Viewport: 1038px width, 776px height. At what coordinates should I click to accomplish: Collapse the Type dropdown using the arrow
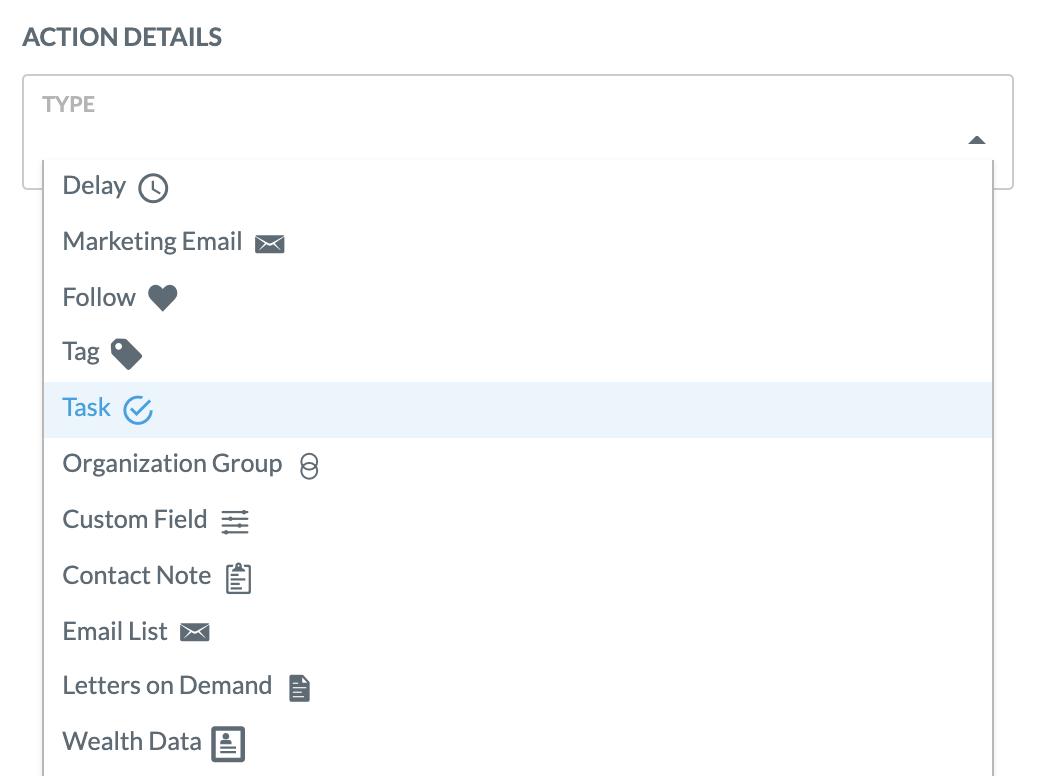976,140
